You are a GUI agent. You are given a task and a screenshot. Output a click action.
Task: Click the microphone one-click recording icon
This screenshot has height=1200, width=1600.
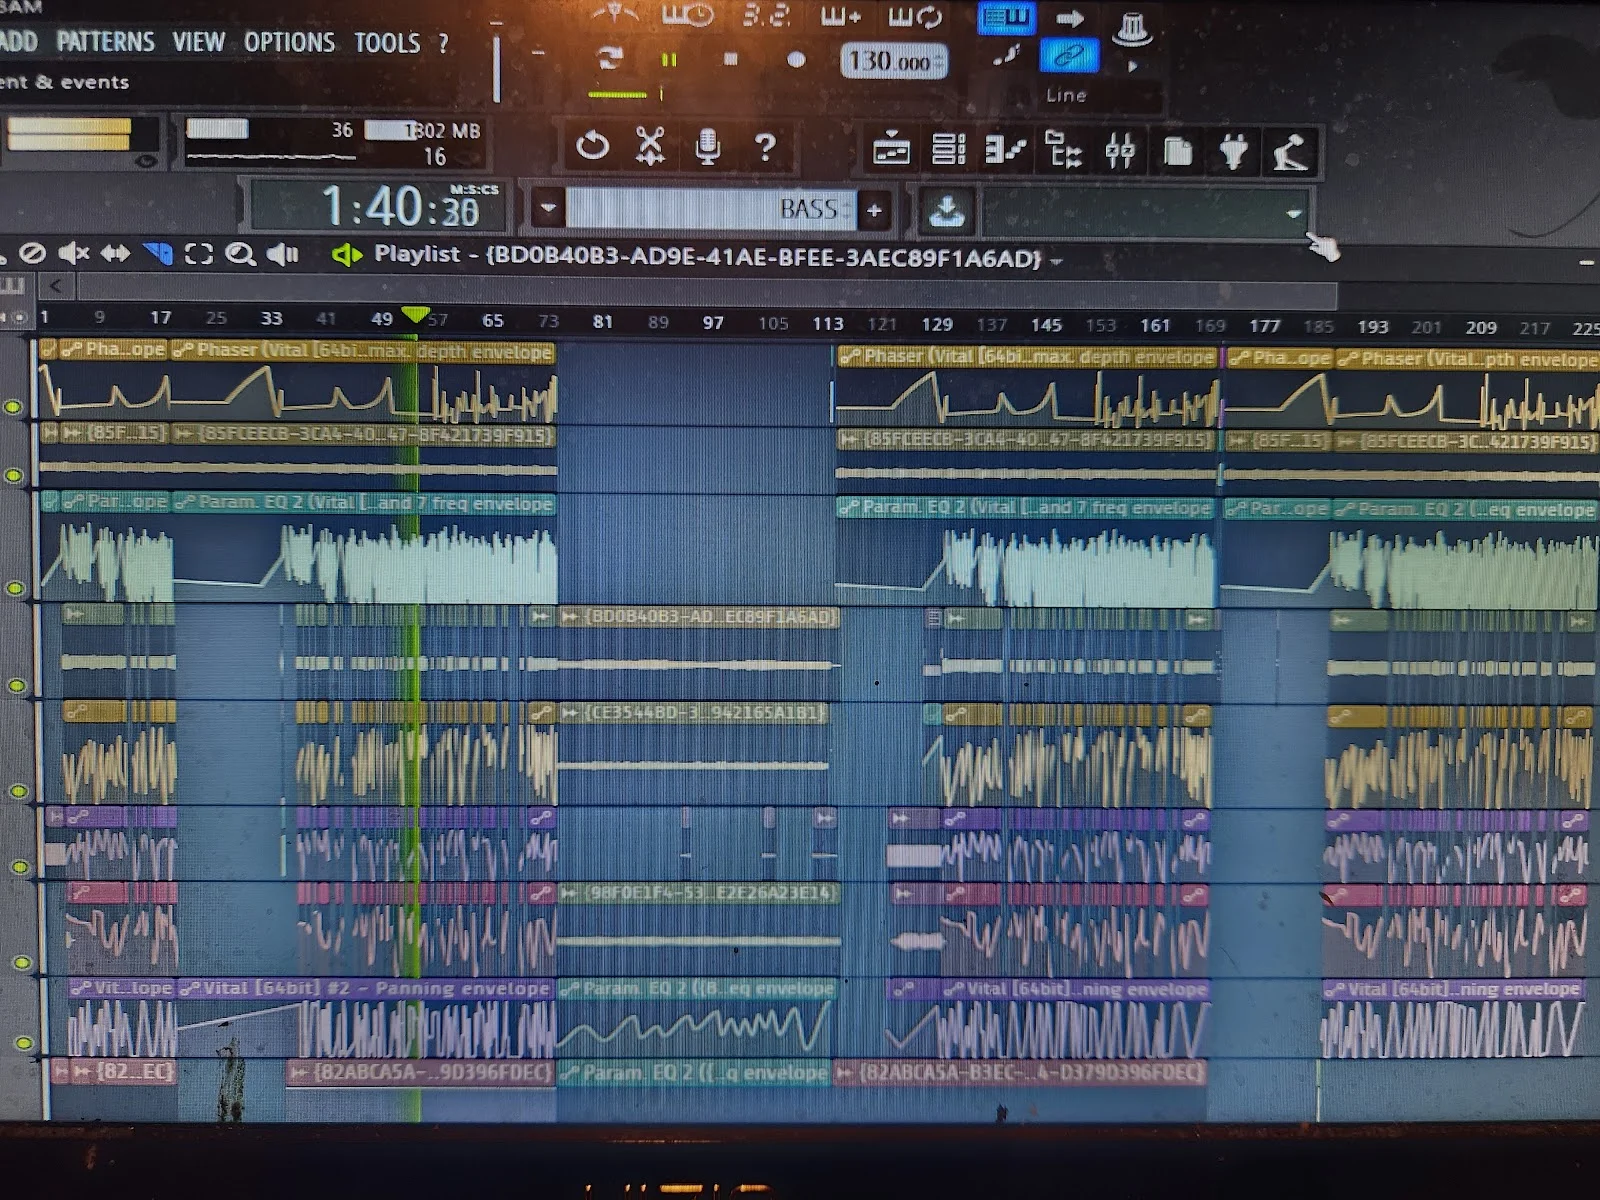click(x=707, y=148)
